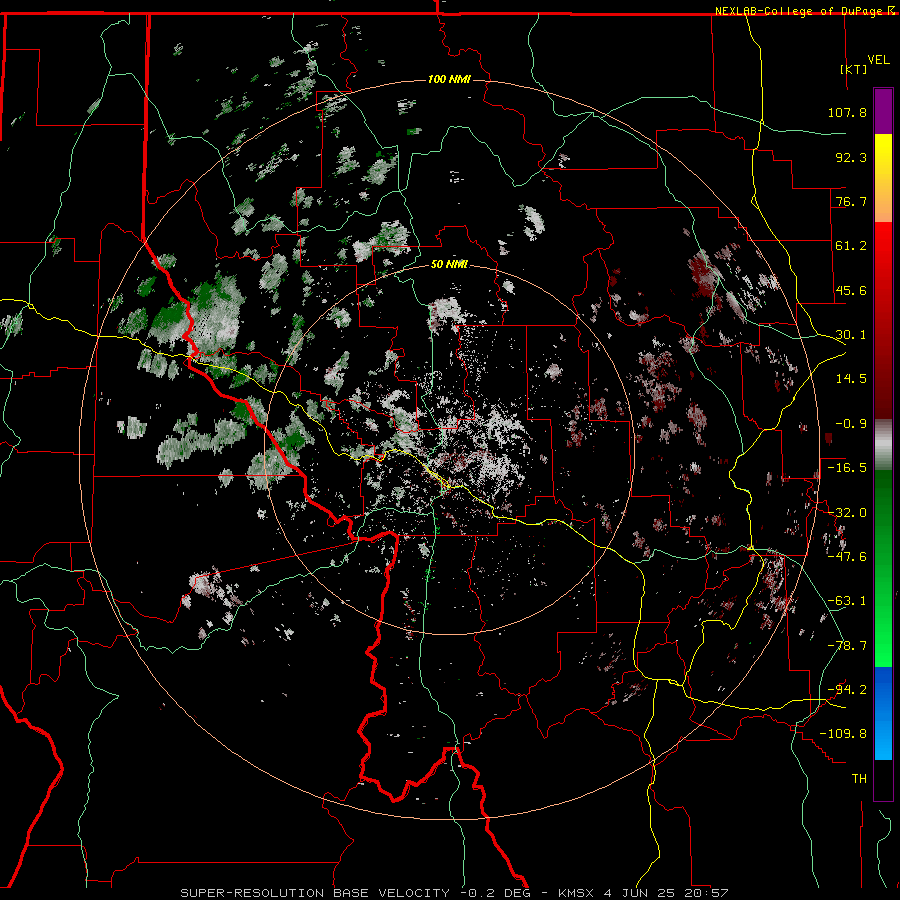Screen dimensions: 900x900
Task: Click the purple top segment of color bar
Action: pyautogui.click(x=883, y=111)
